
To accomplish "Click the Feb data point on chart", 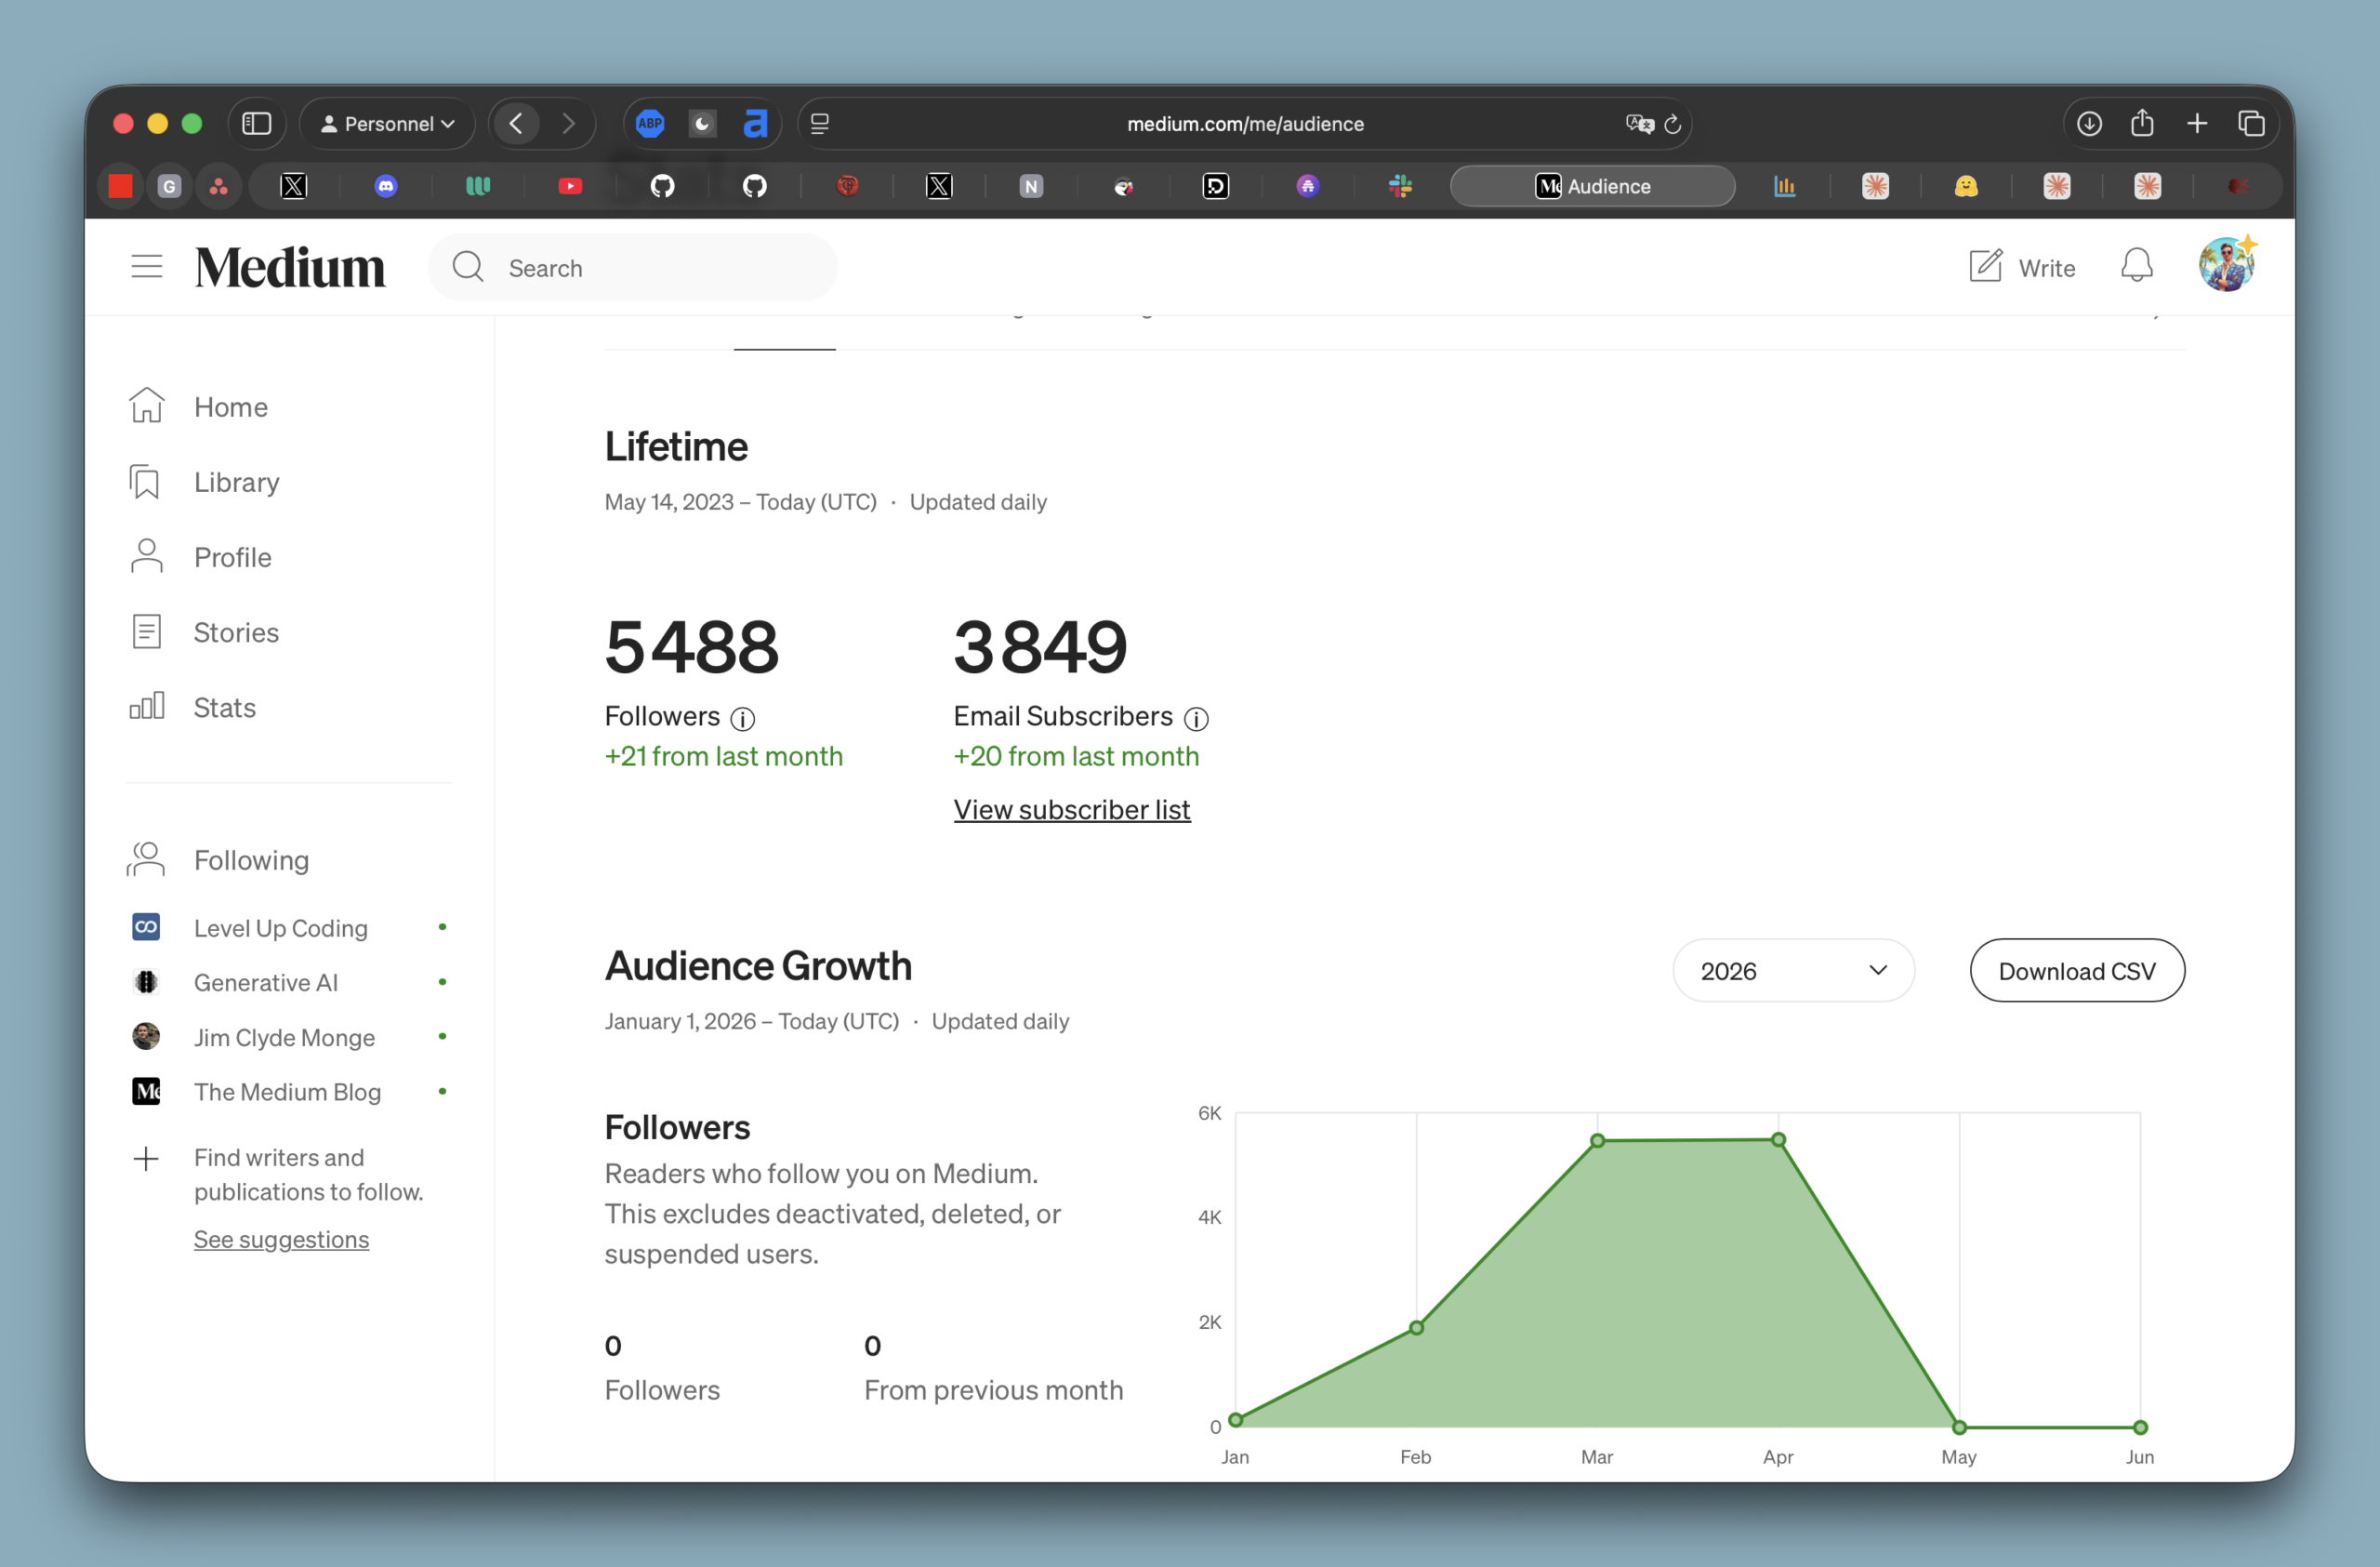I will pos(1416,1327).
